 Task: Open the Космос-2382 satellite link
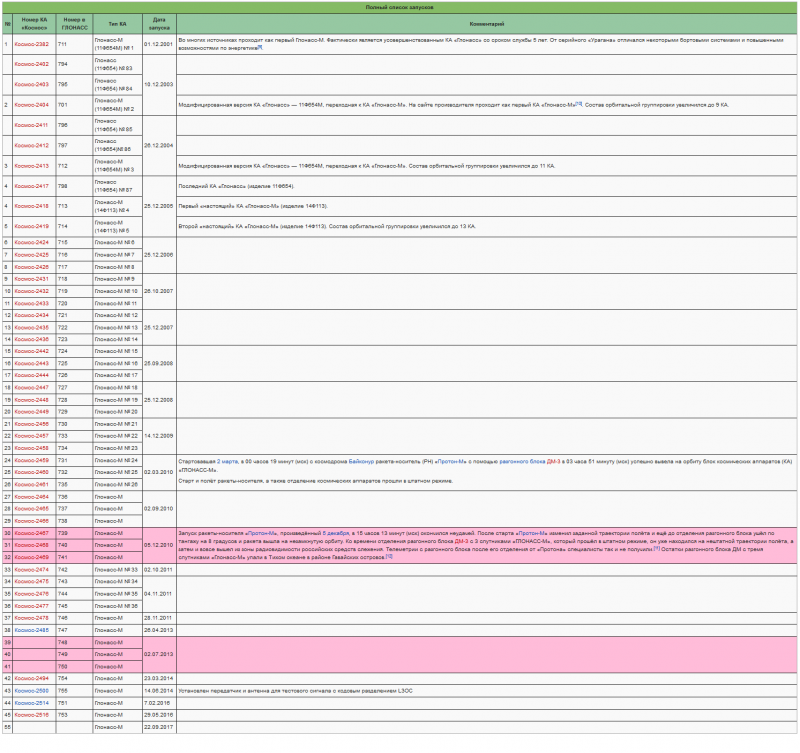31,44
